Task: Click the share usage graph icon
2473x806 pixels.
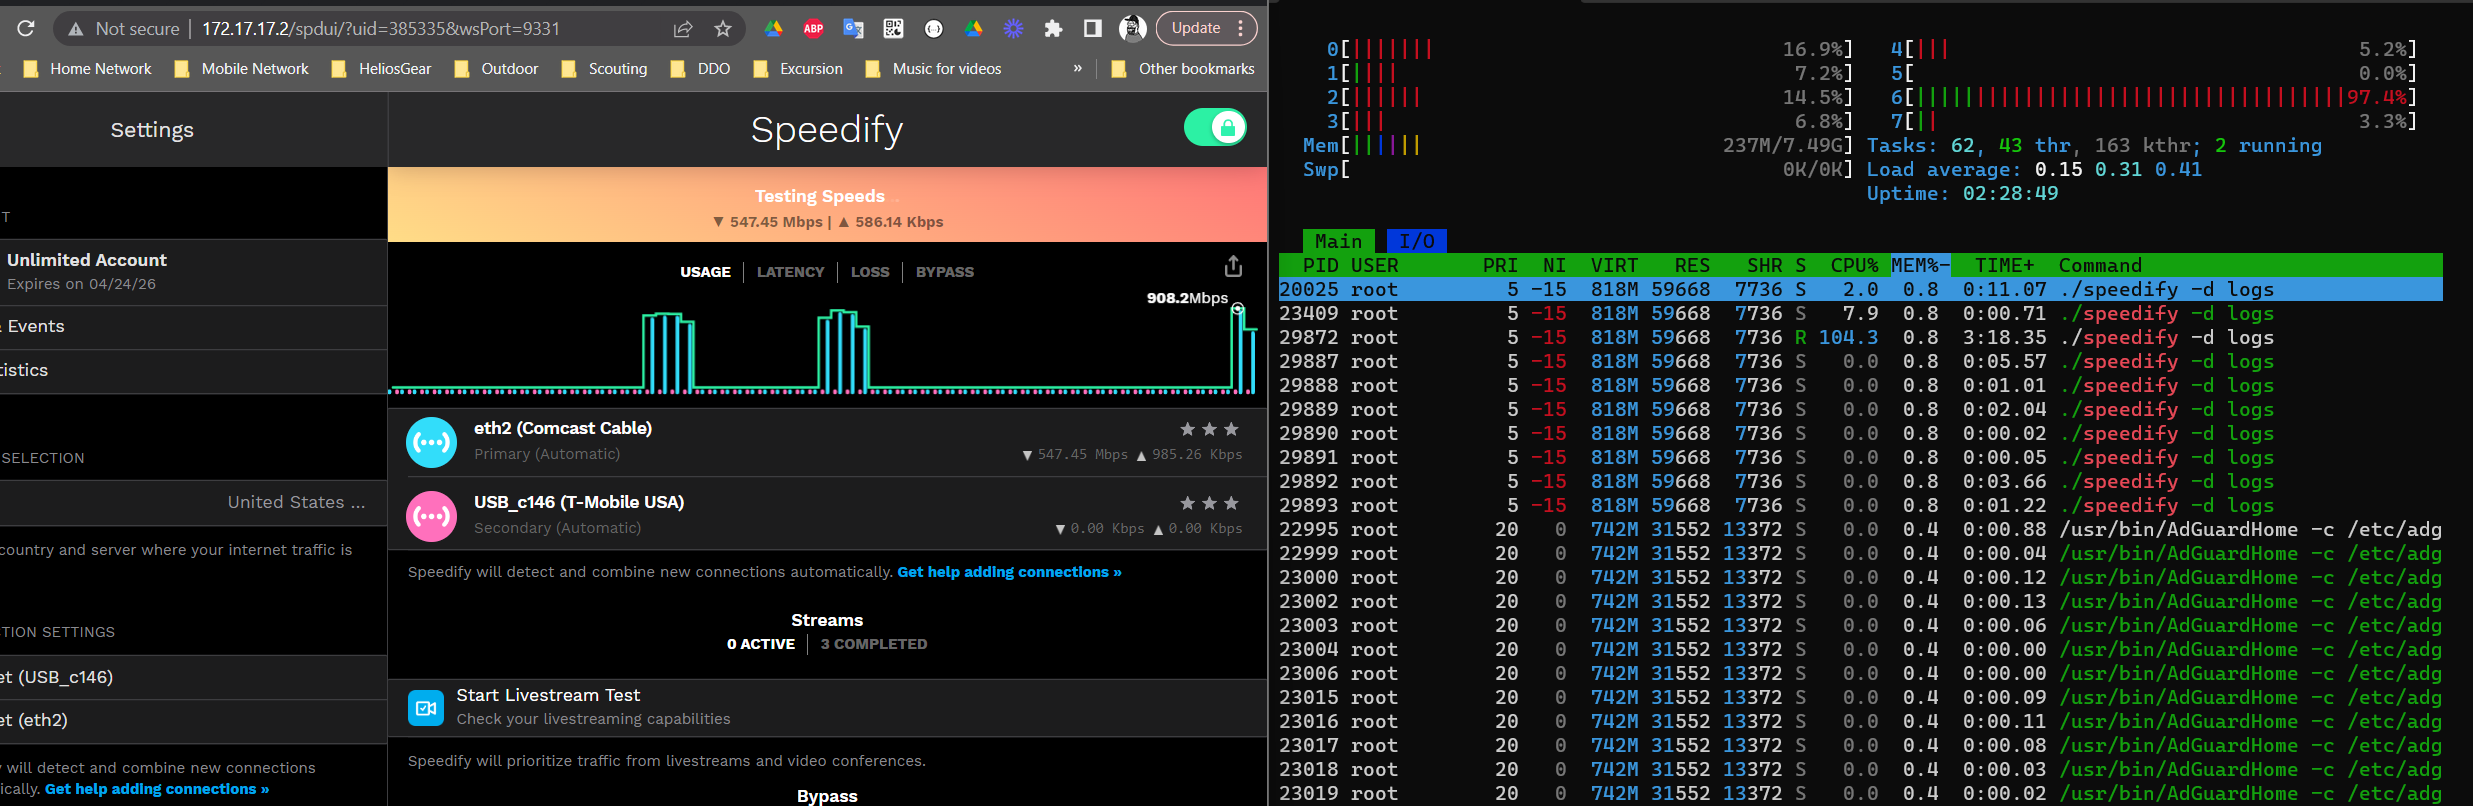Action: [1233, 266]
